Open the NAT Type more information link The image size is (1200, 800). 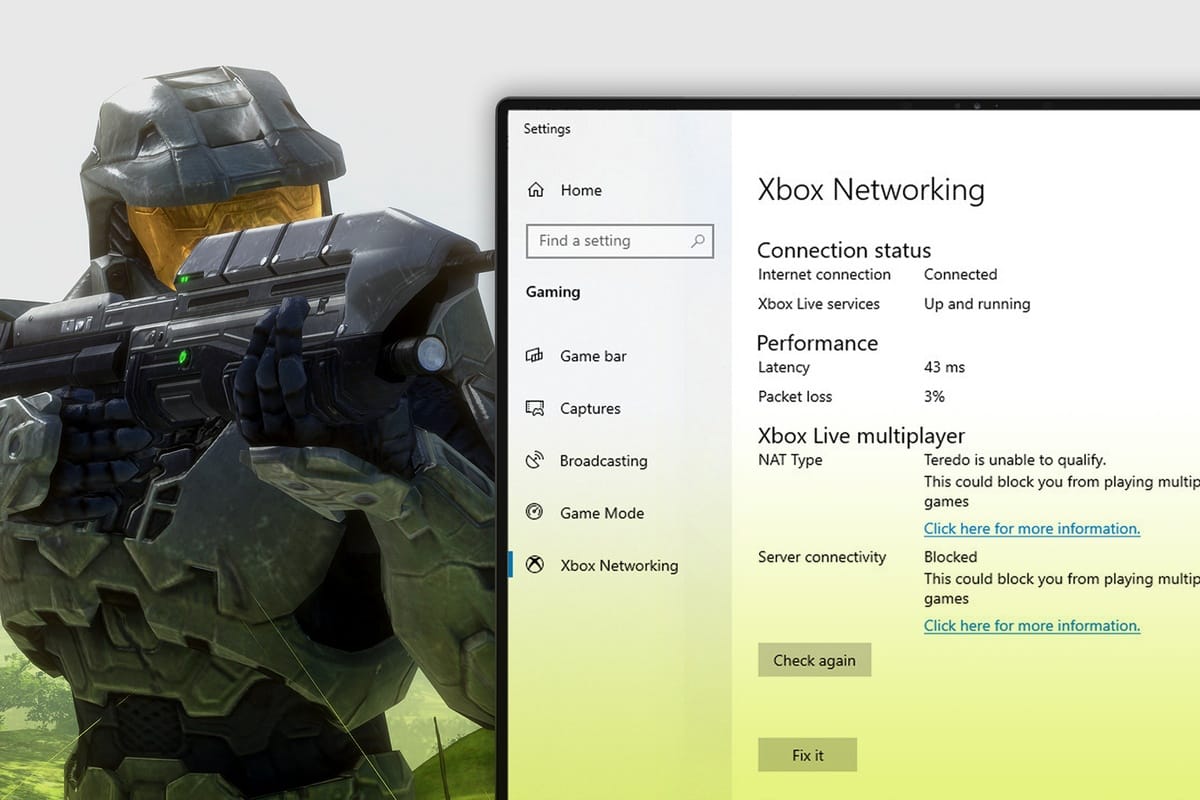(1031, 528)
